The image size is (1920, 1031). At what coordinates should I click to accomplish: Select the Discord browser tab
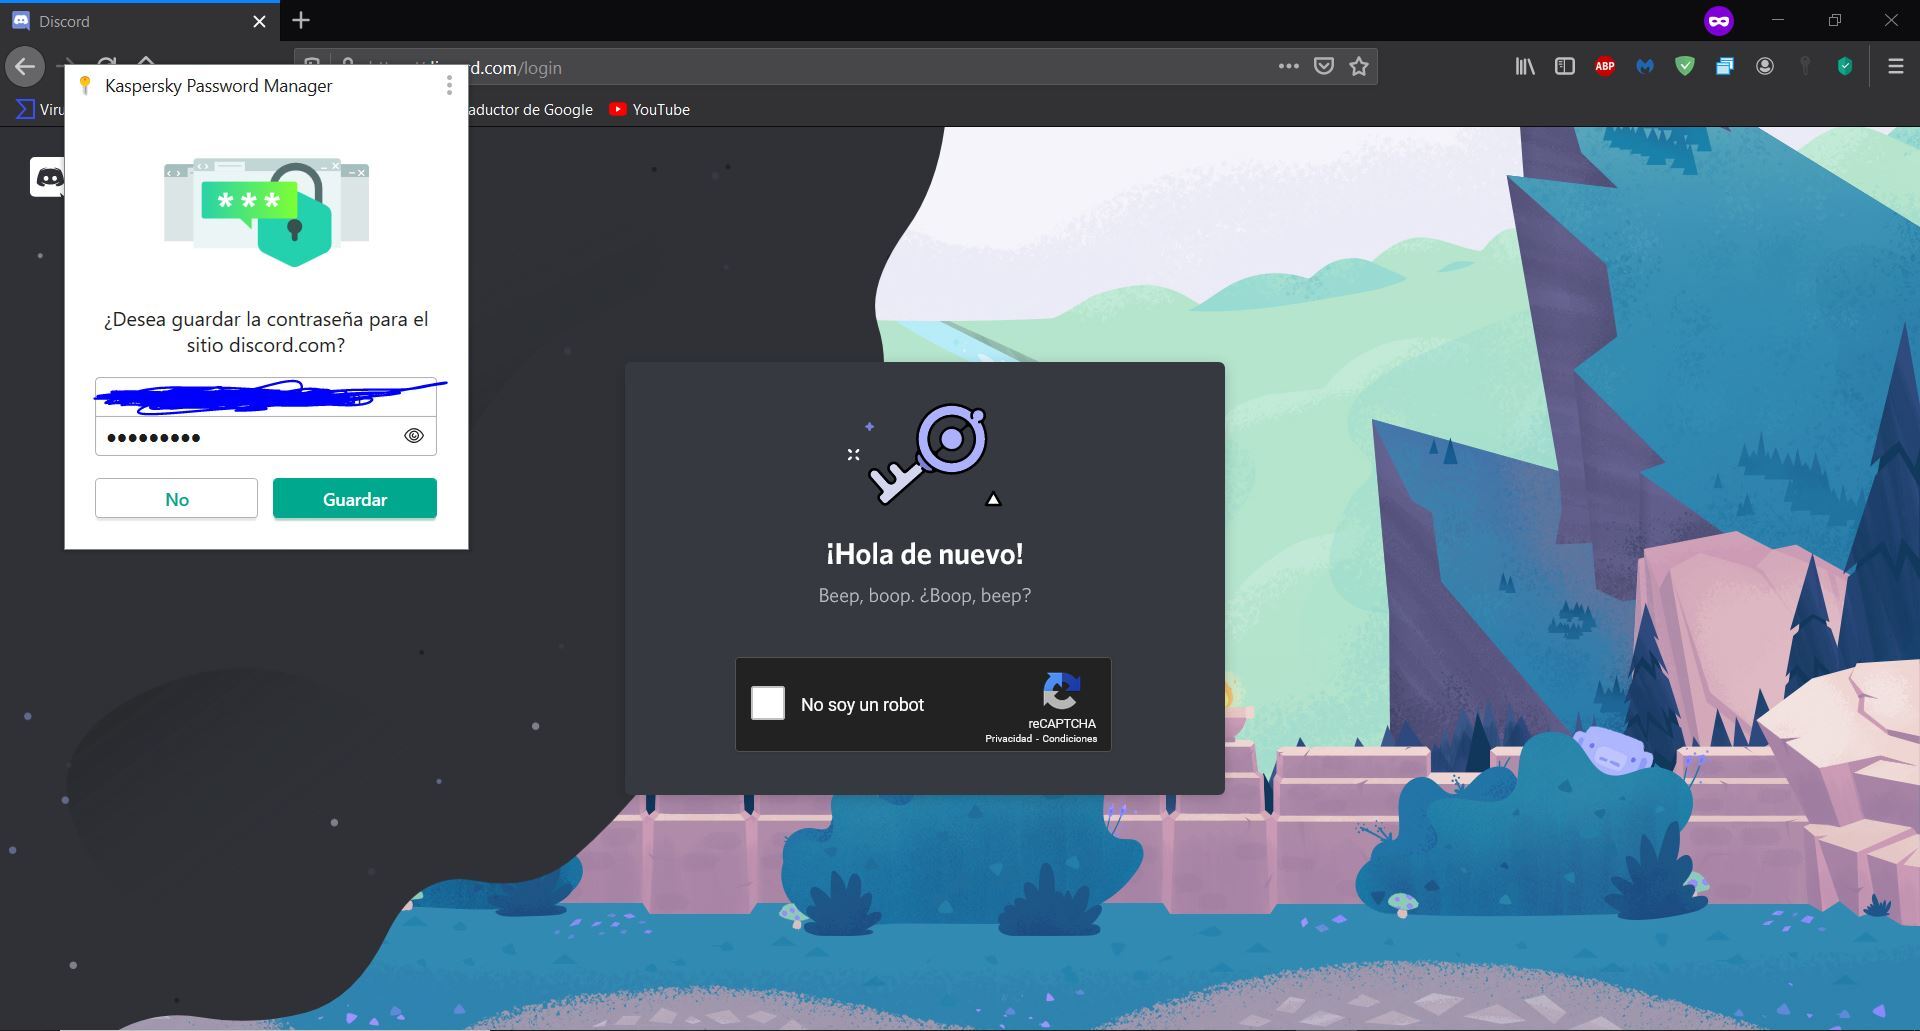(x=140, y=21)
